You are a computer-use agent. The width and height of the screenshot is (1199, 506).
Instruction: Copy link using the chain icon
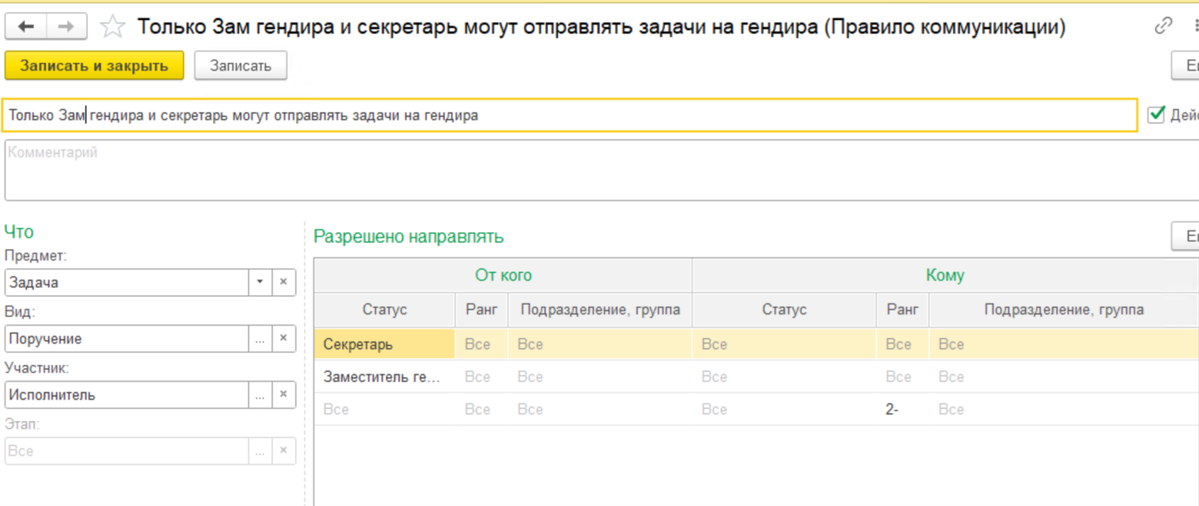1163,27
